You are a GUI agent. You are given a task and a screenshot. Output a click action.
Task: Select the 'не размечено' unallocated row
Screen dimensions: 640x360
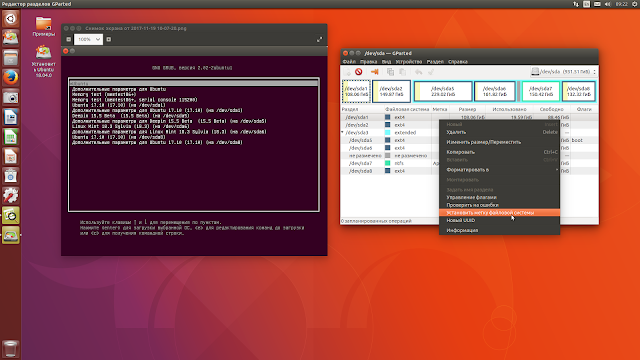pyautogui.click(x=390, y=156)
